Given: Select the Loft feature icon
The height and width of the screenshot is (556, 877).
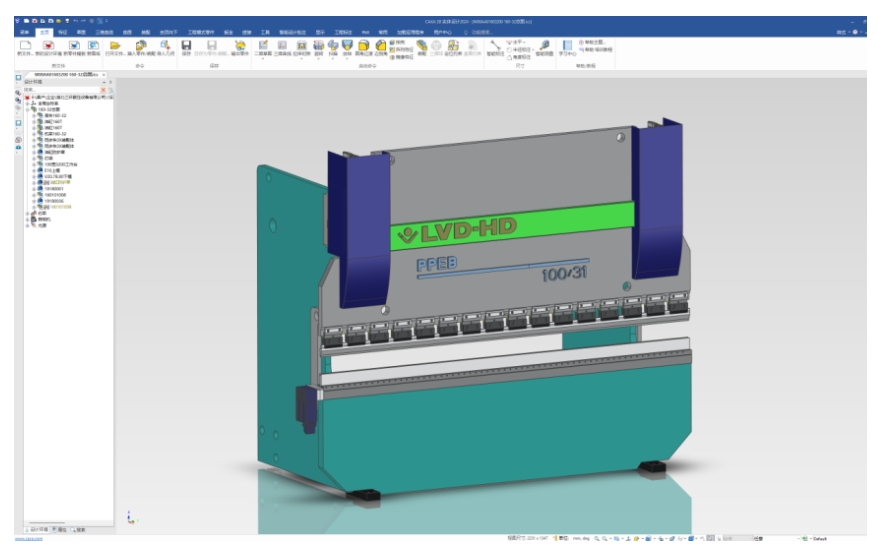Looking at the screenshot, I should [x=347, y=45].
